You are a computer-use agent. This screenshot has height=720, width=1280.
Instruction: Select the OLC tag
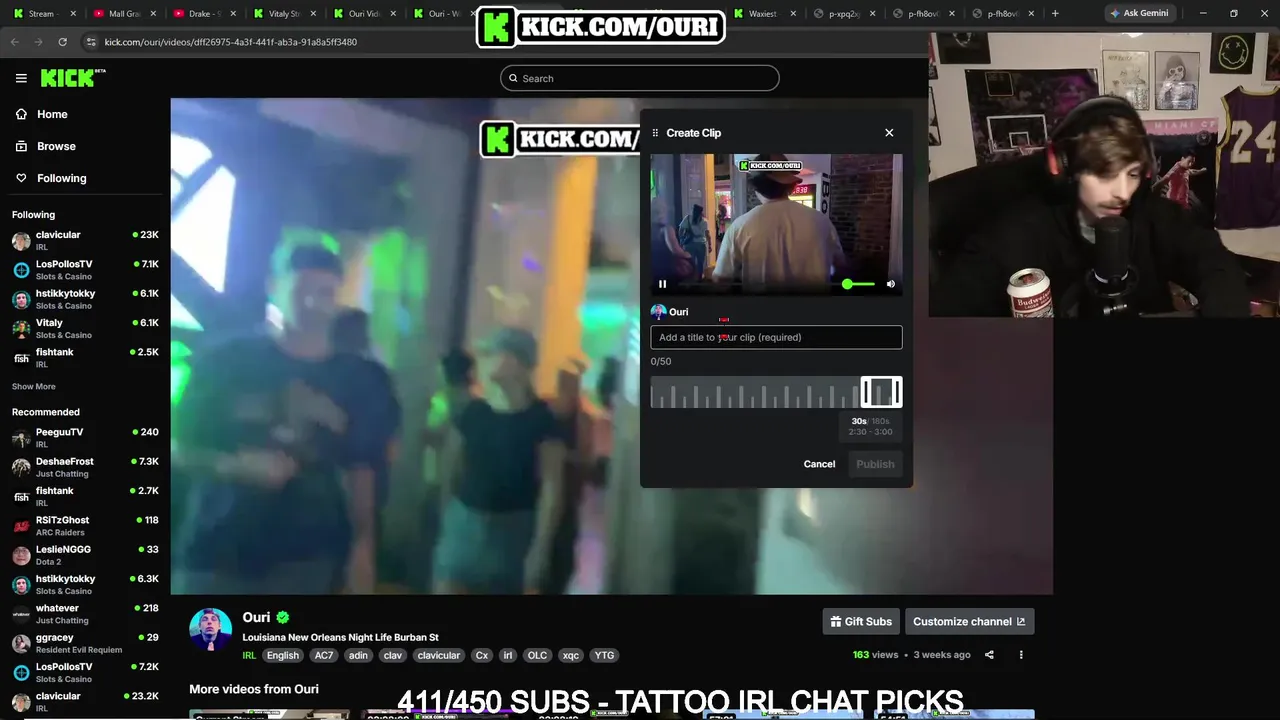point(538,656)
